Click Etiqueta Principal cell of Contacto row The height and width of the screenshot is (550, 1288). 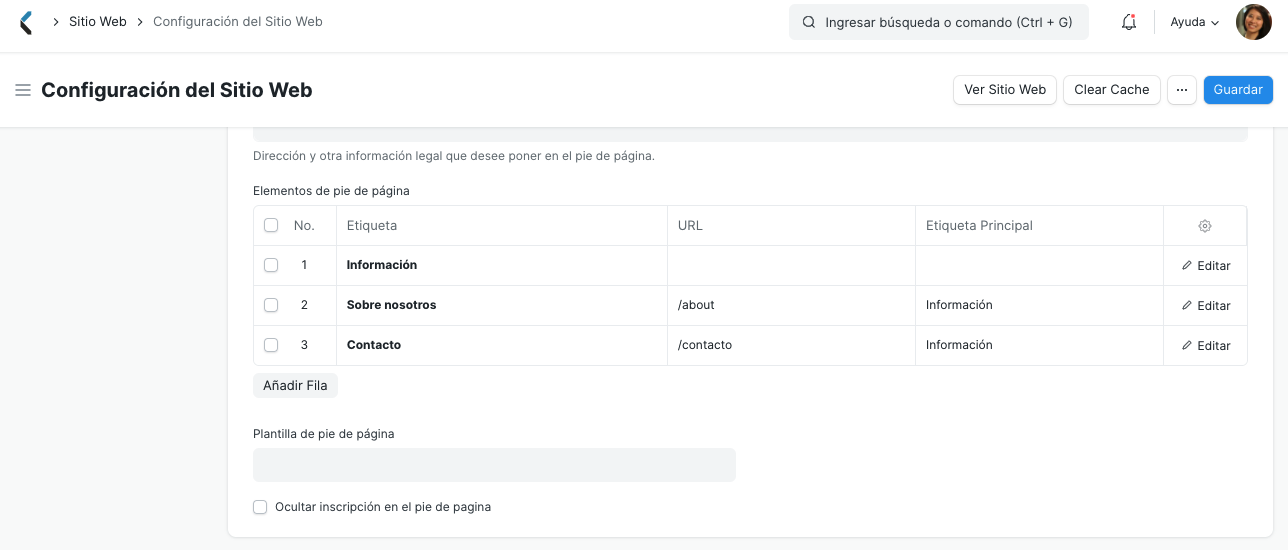coord(1039,345)
